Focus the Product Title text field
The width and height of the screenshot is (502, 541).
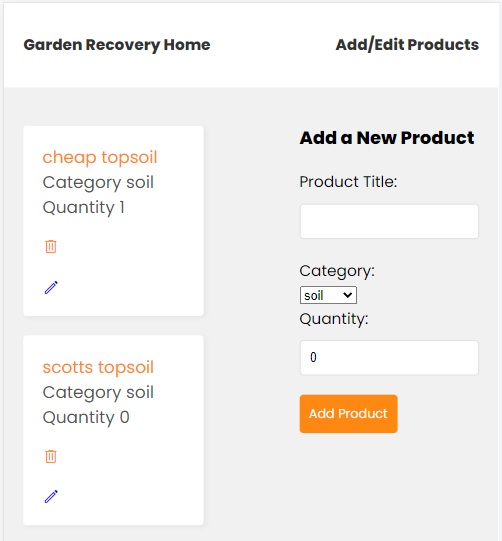389,221
